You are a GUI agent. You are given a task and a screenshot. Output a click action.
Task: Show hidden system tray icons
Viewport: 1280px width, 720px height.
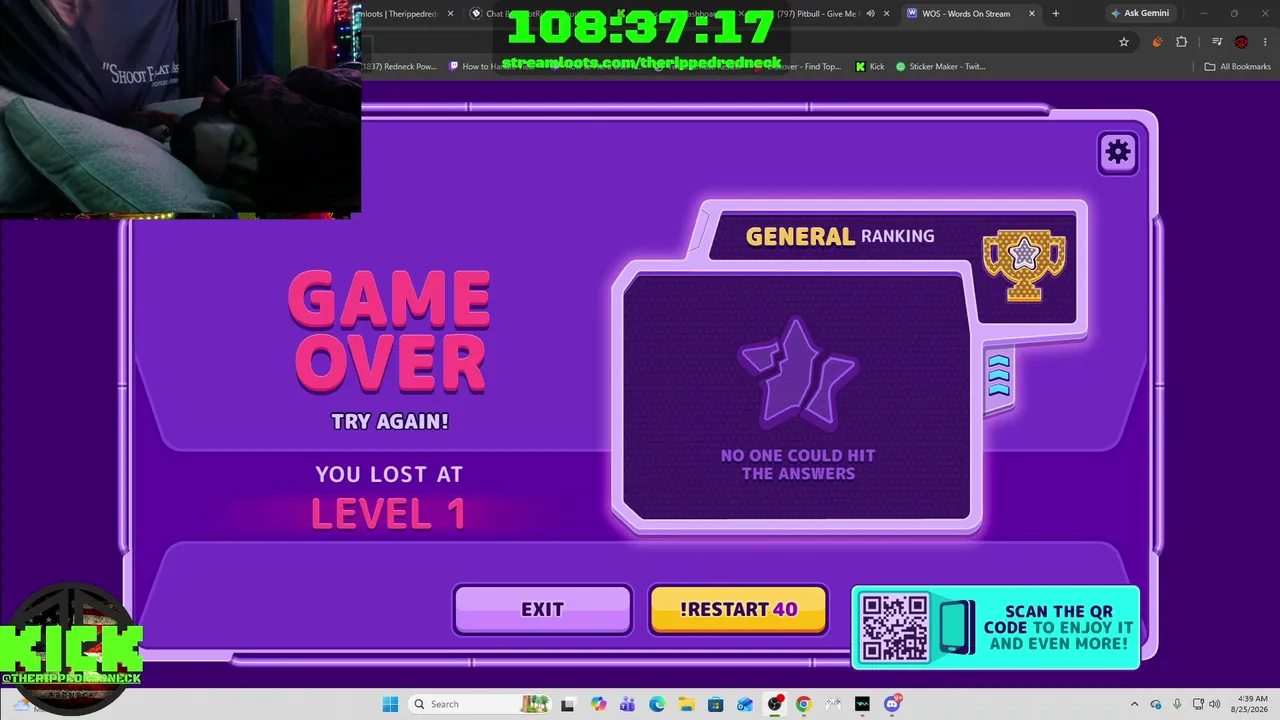(1134, 704)
